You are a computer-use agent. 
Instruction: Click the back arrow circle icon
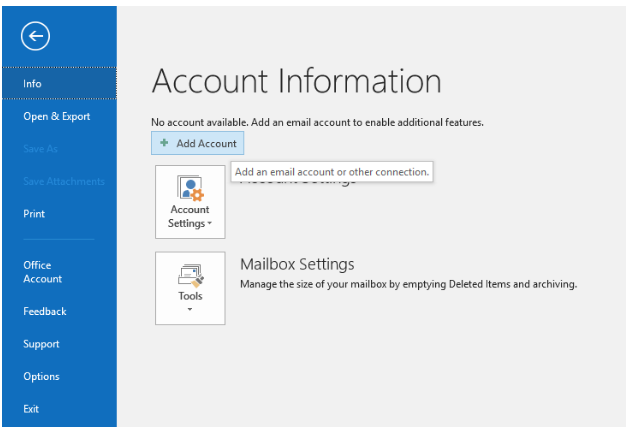click(x=35, y=36)
